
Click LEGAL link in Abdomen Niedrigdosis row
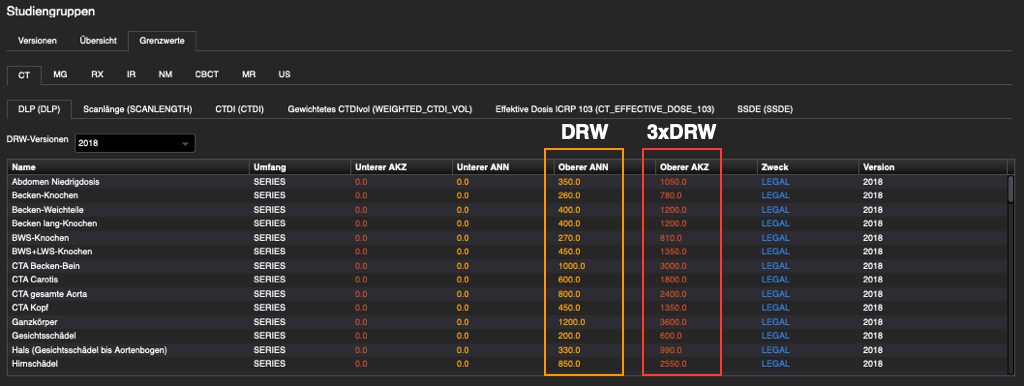775,182
